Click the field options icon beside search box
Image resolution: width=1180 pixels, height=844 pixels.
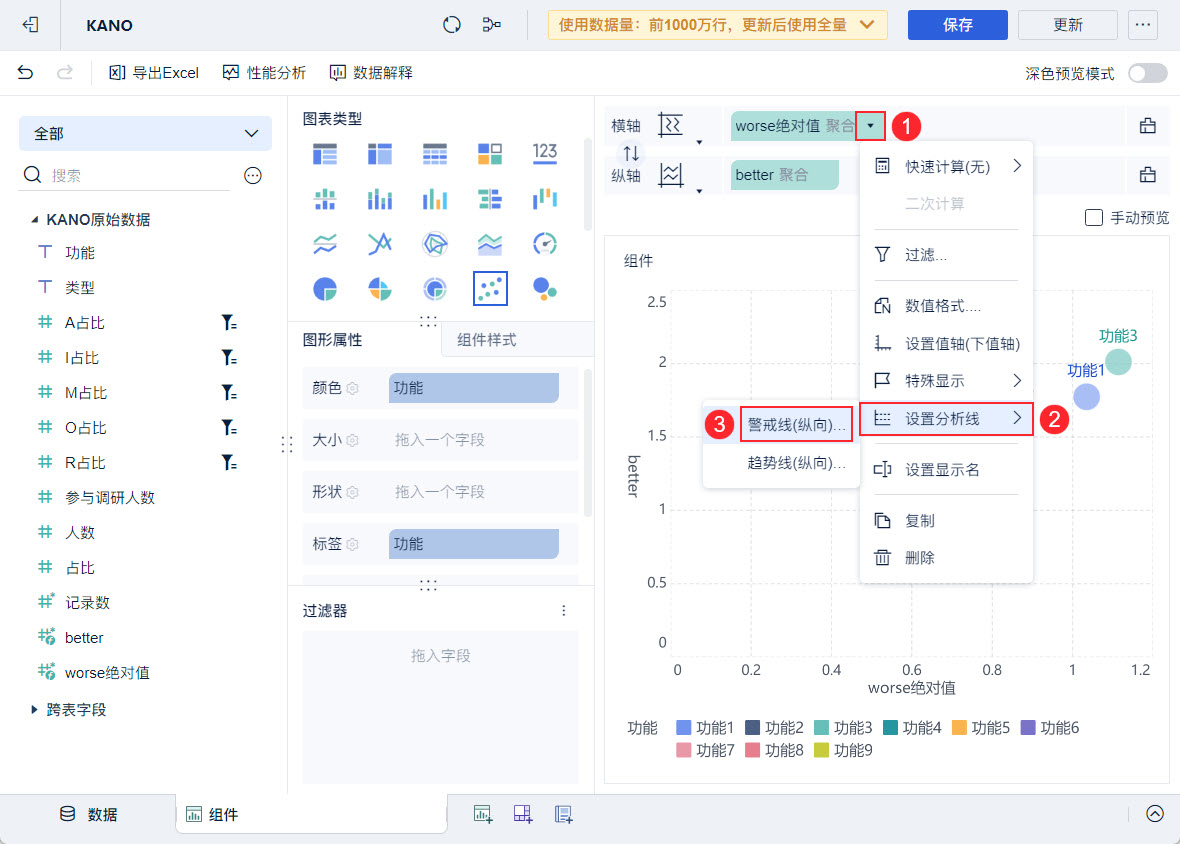(x=253, y=175)
